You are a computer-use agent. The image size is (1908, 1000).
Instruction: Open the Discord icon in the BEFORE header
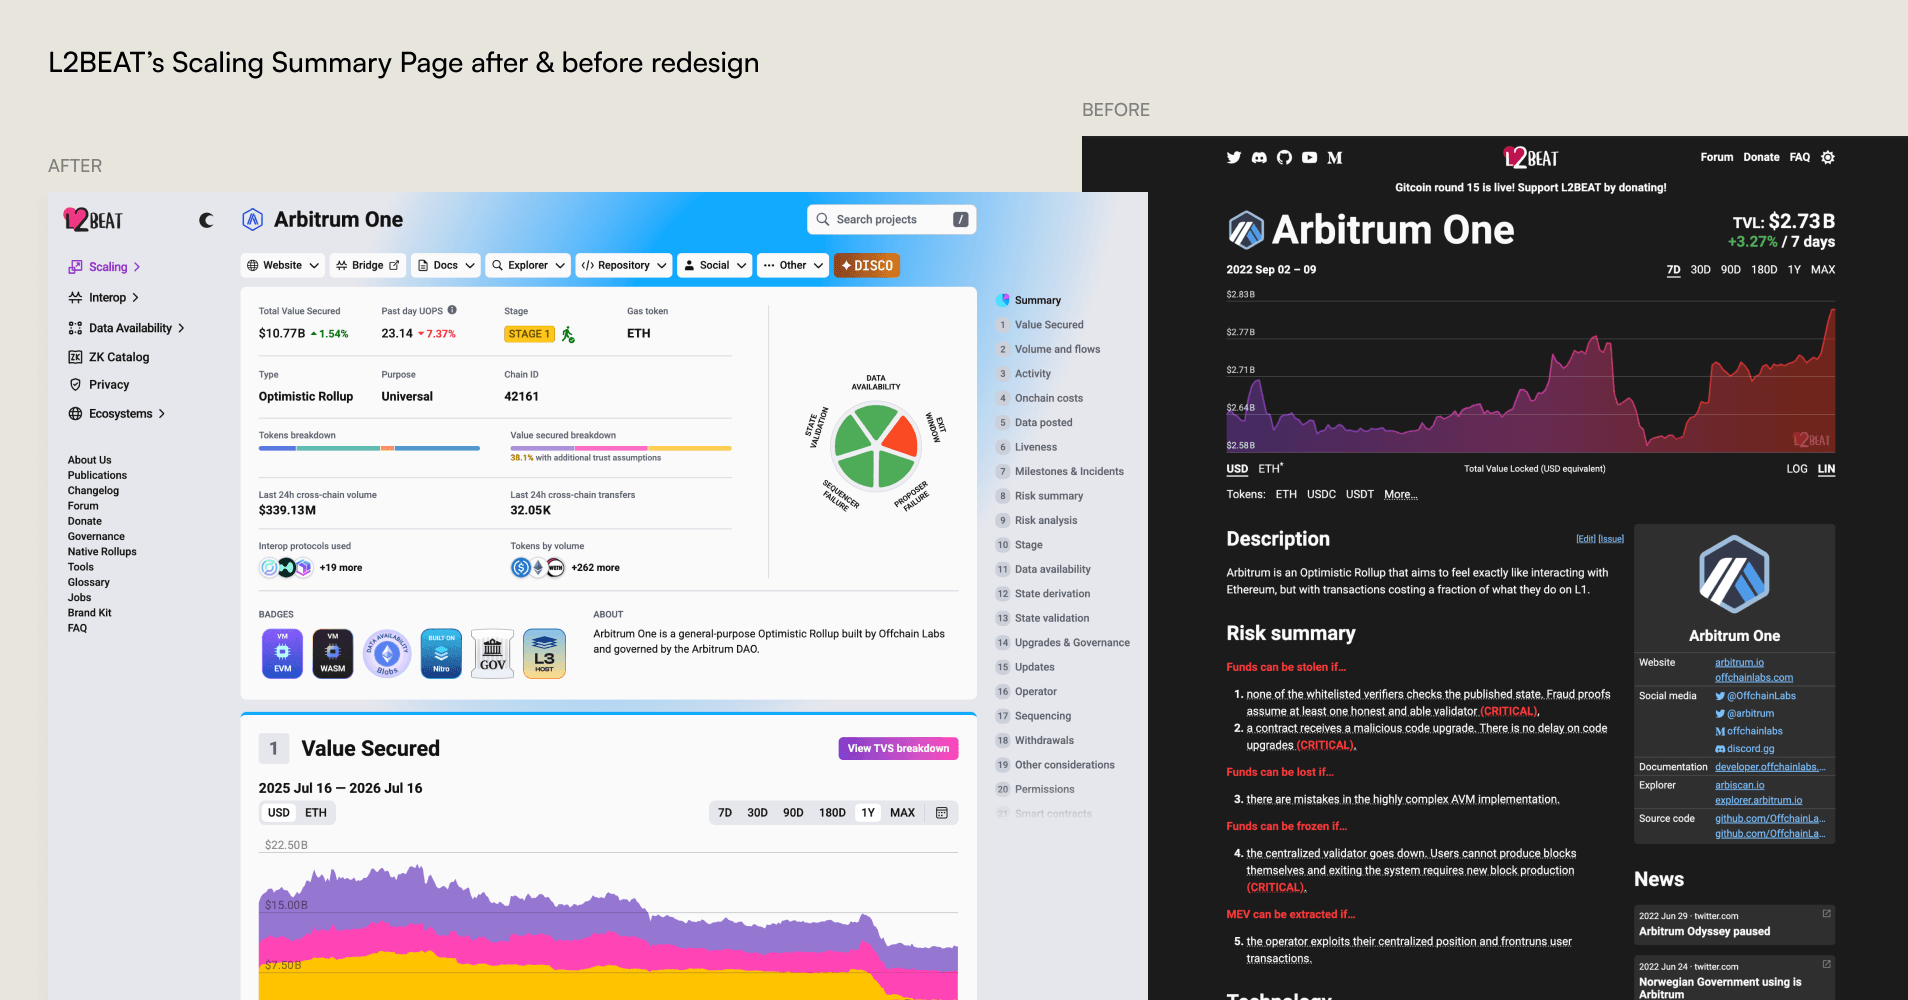(1259, 158)
